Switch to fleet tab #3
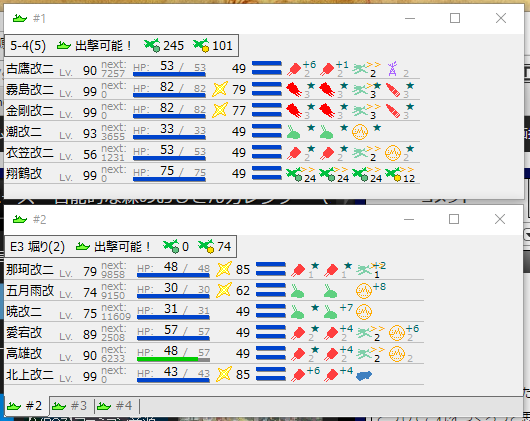This screenshot has width=530, height=421. 71,405
